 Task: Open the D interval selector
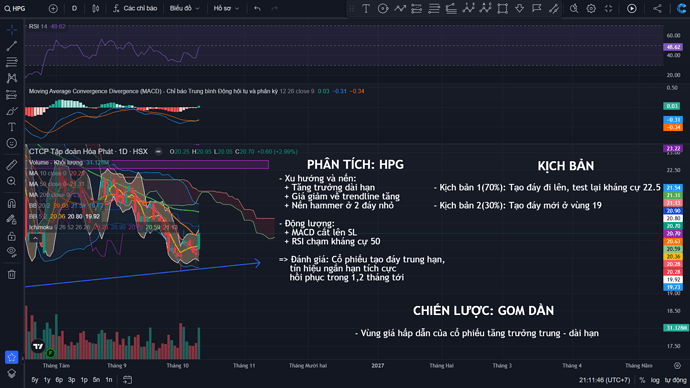click(x=74, y=8)
